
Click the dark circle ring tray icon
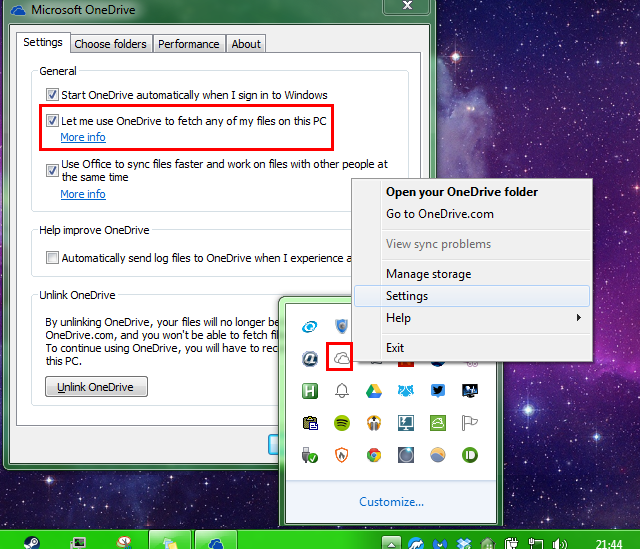(x=406, y=455)
